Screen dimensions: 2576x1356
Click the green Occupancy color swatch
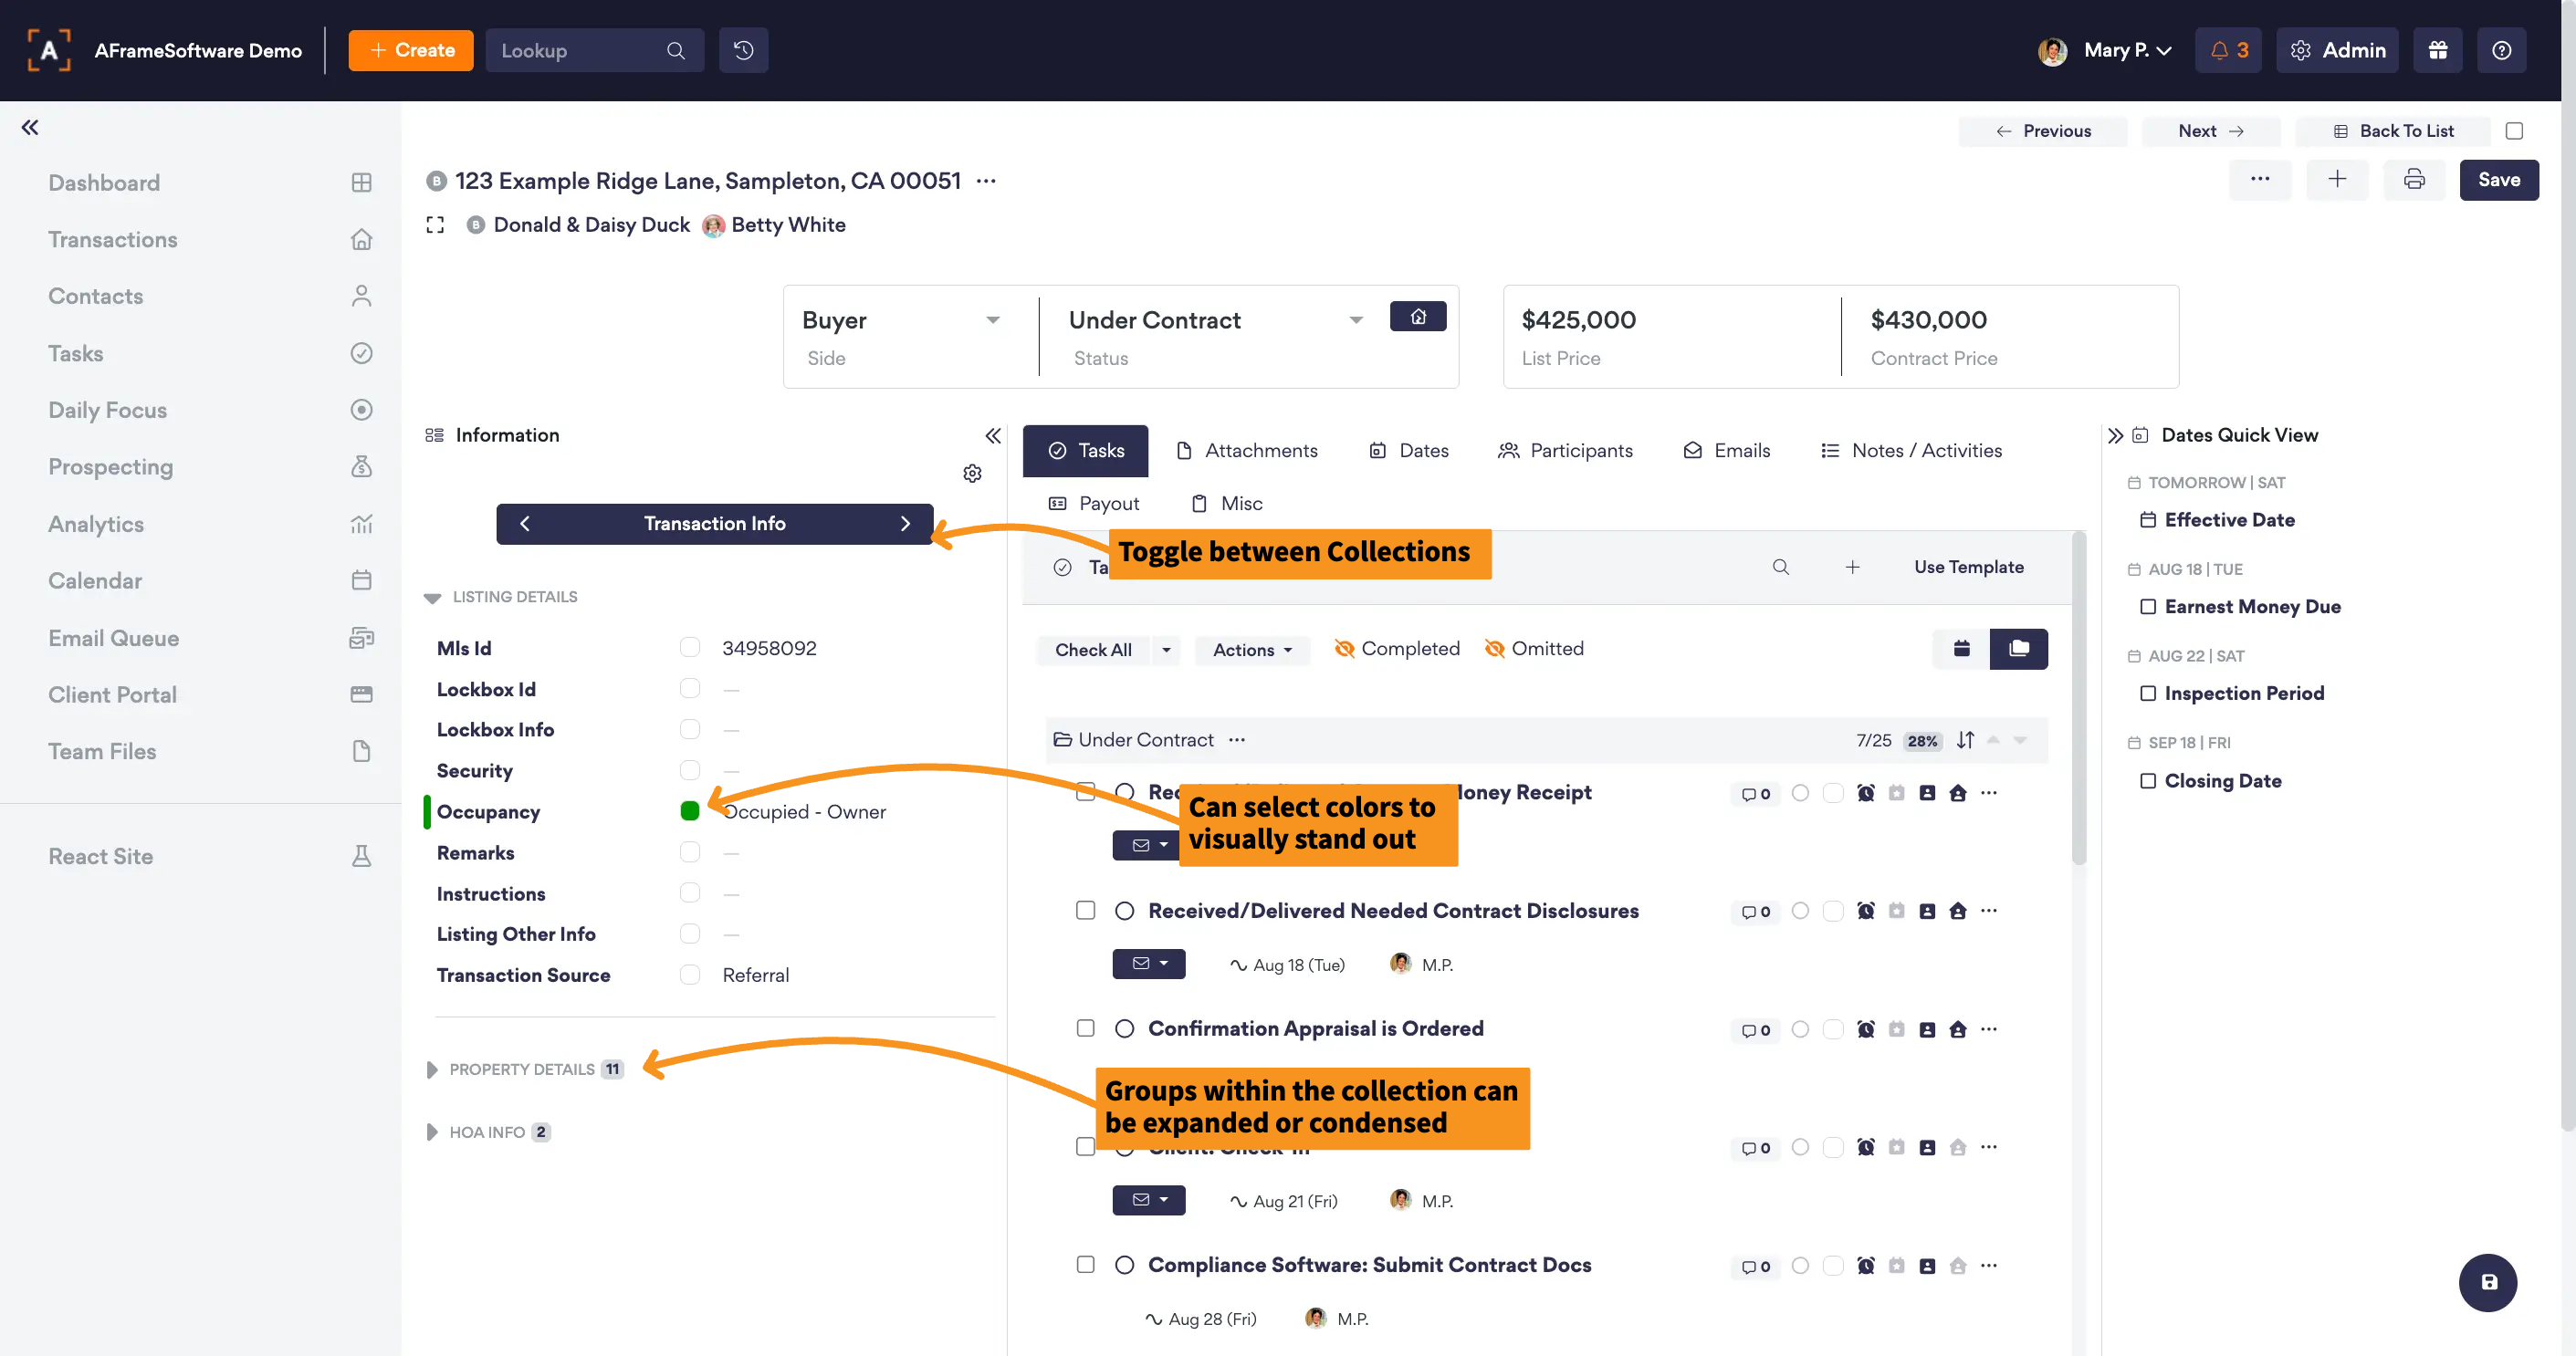(689, 811)
